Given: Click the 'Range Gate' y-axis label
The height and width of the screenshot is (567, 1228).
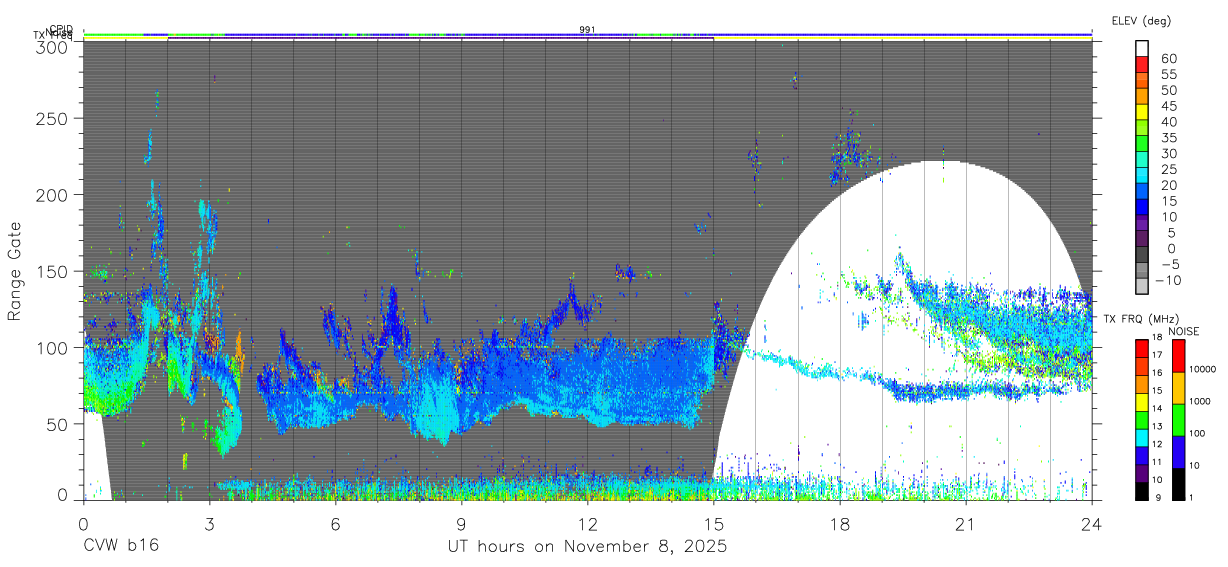Looking at the screenshot, I should click(x=15, y=271).
